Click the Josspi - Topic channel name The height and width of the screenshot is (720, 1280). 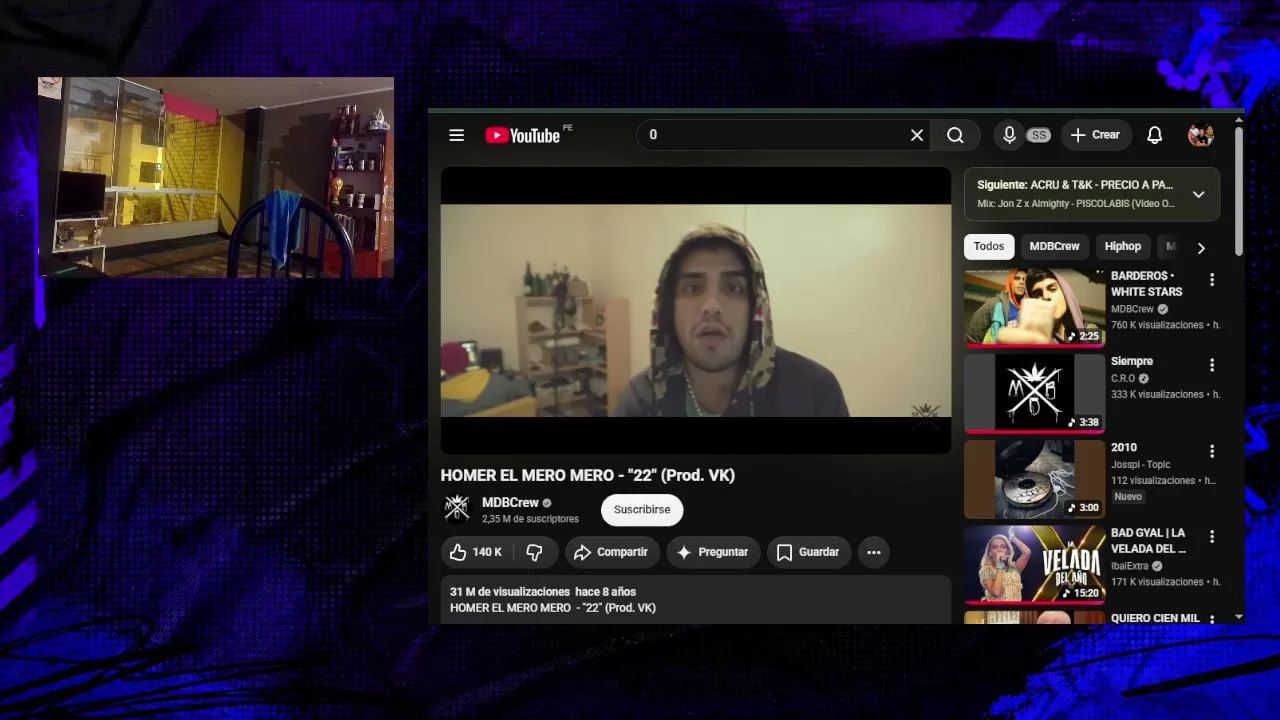(x=1140, y=465)
